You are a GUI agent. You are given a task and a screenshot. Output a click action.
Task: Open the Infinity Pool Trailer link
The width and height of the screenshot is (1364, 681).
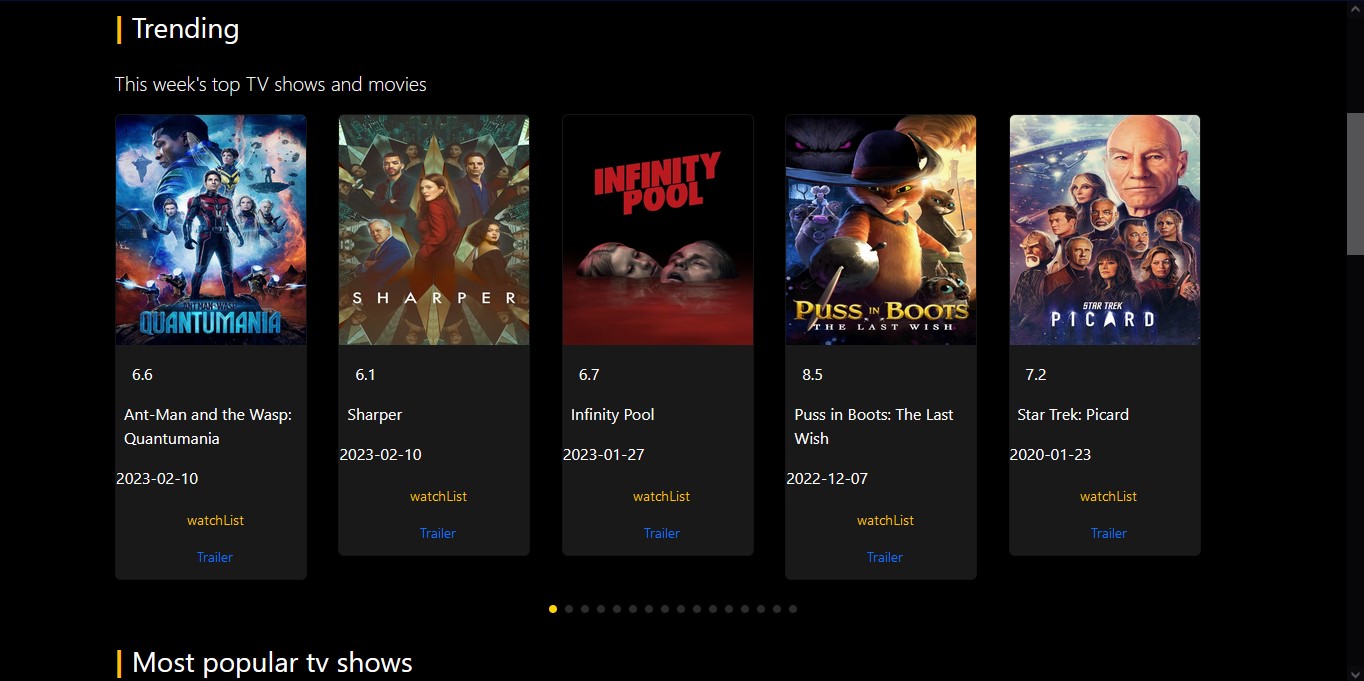(661, 533)
